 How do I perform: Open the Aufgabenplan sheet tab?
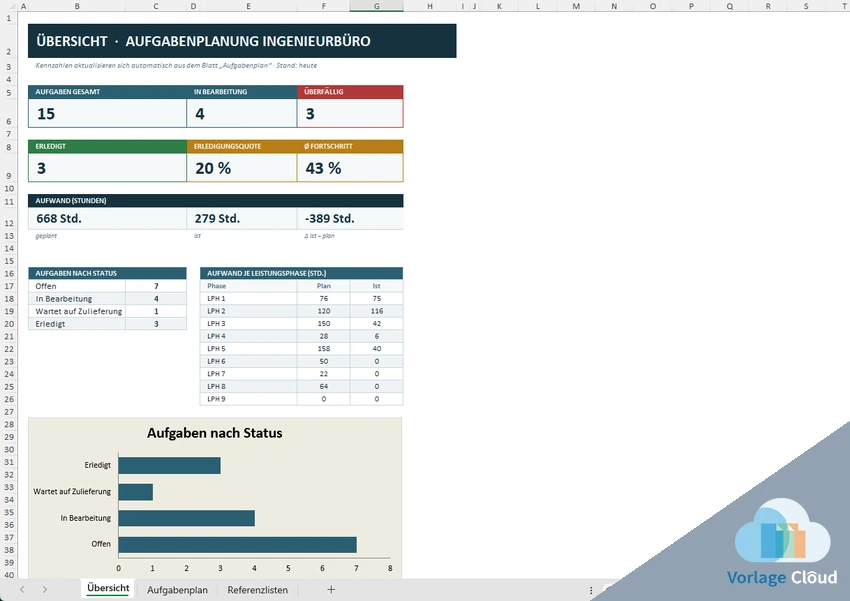pyautogui.click(x=177, y=590)
